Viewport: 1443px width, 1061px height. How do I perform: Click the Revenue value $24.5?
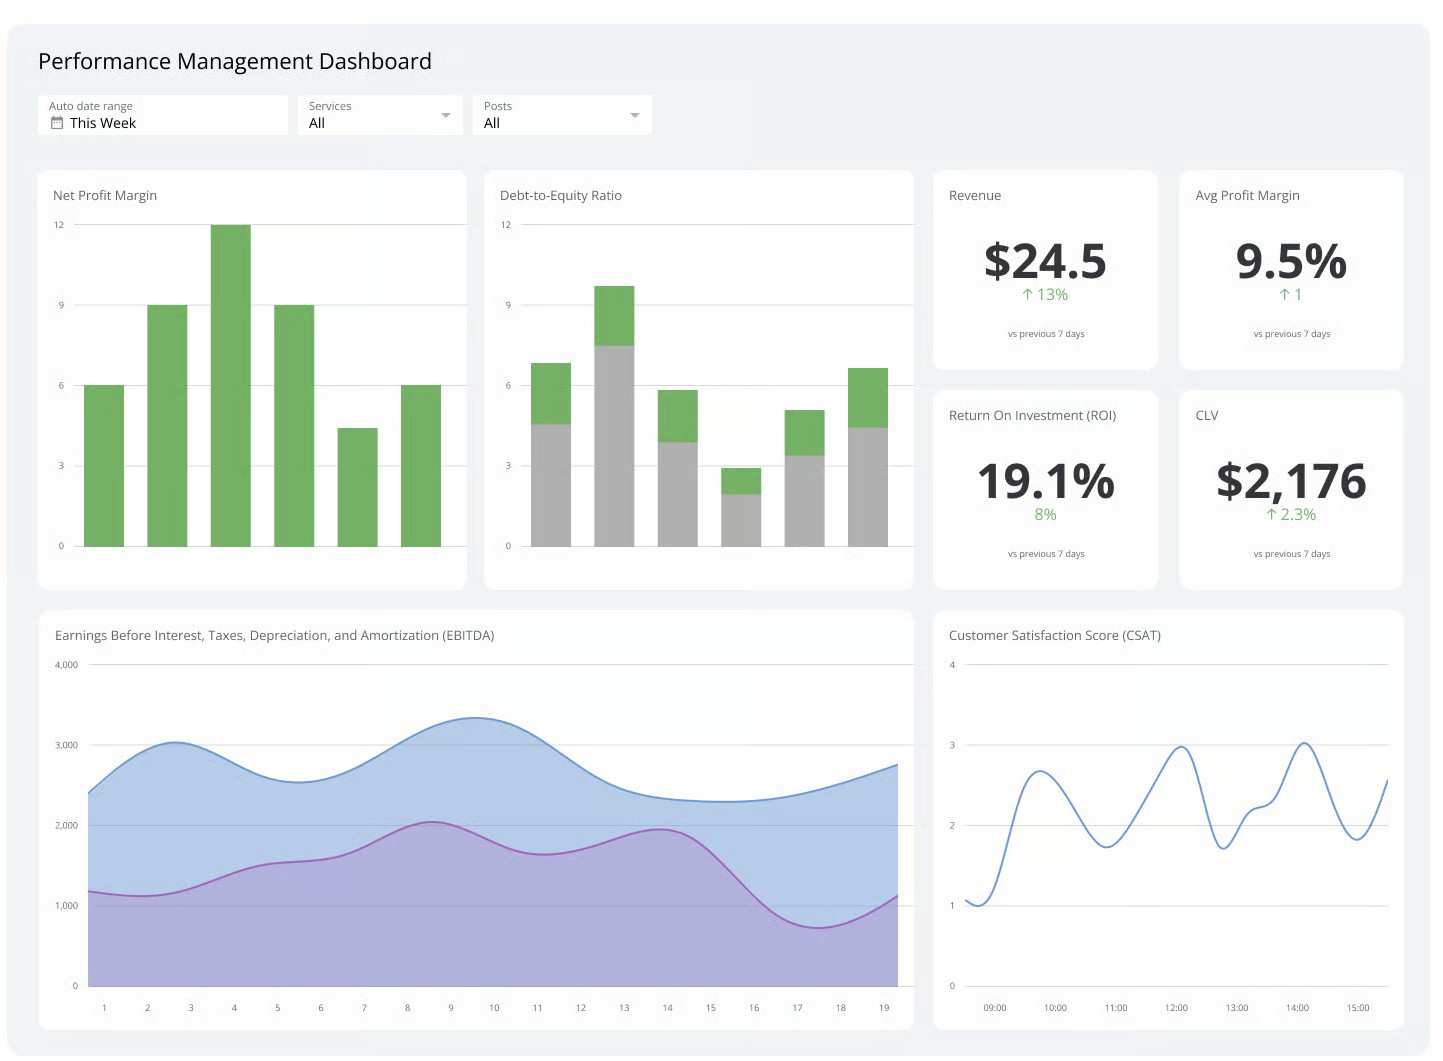(x=1045, y=261)
